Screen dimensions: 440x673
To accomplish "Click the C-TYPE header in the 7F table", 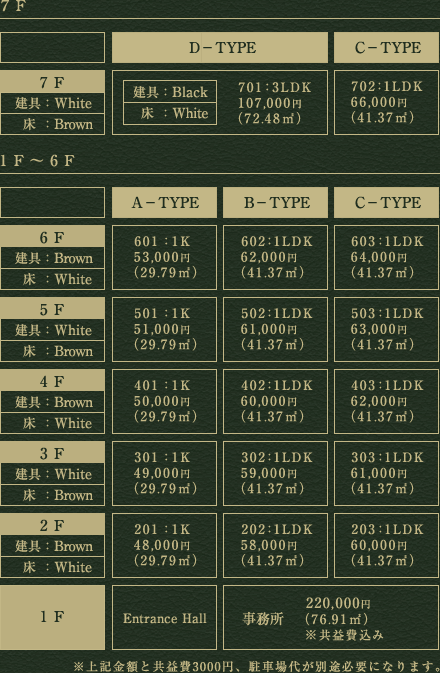I will tap(387, 48).
